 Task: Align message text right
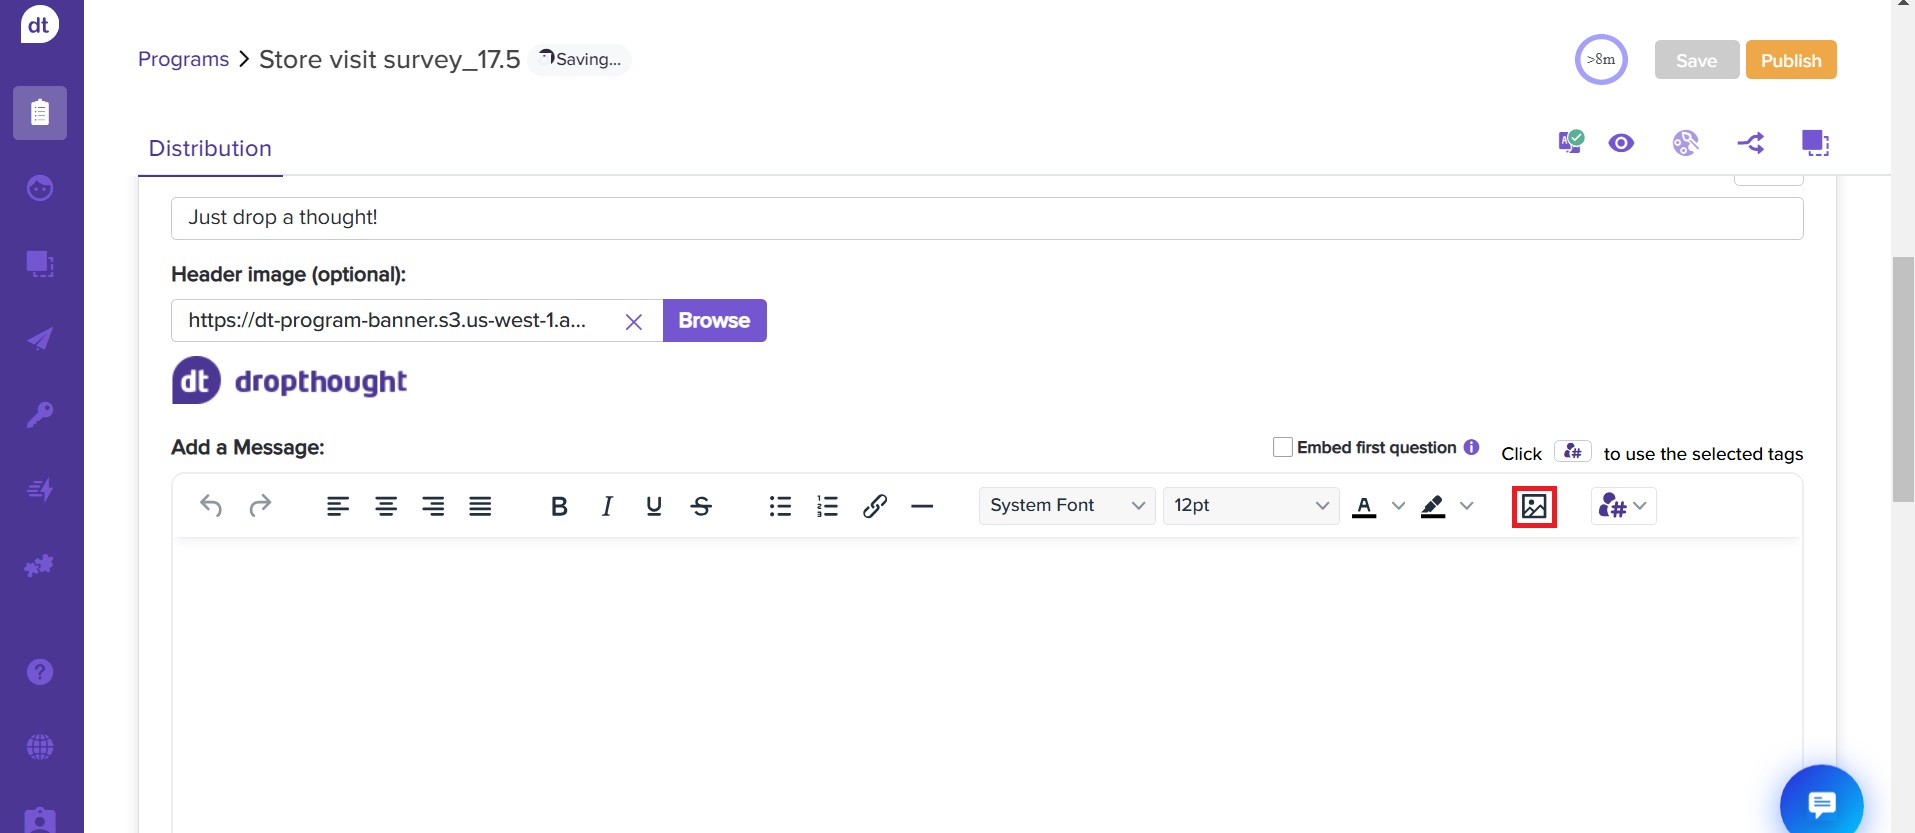(433, 506)
